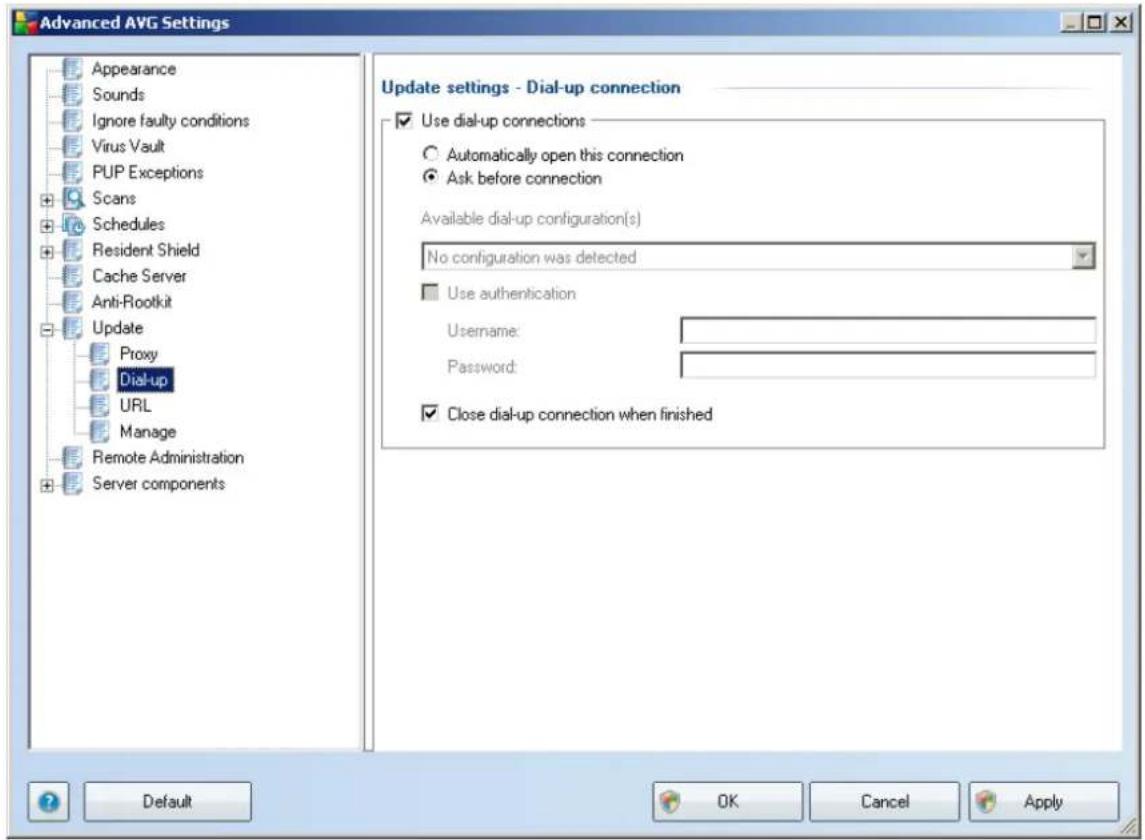This screenshot has height=840, width=1145.
Task: Expand the Server components tree node
Action: pos(47,485)
